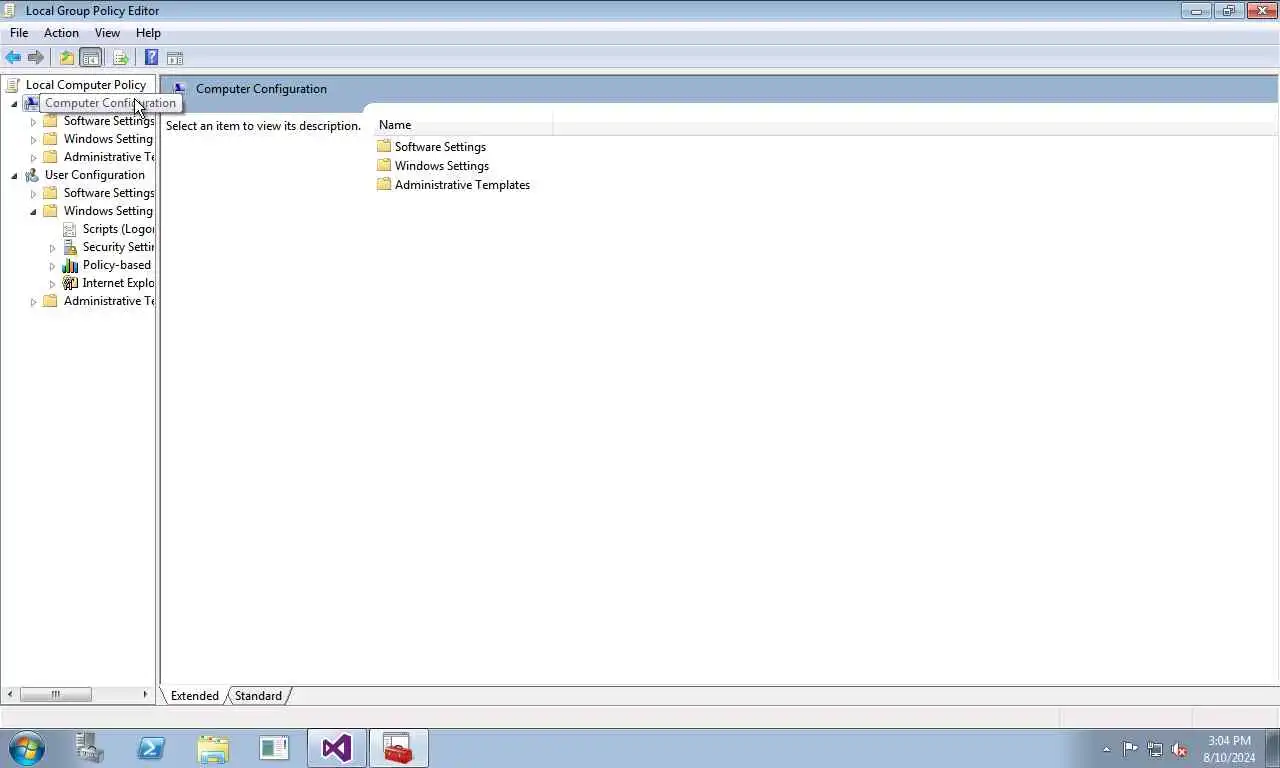1280x768 pixels.
Task: Select the User Configuration tree icon
Action: [31, 175]
